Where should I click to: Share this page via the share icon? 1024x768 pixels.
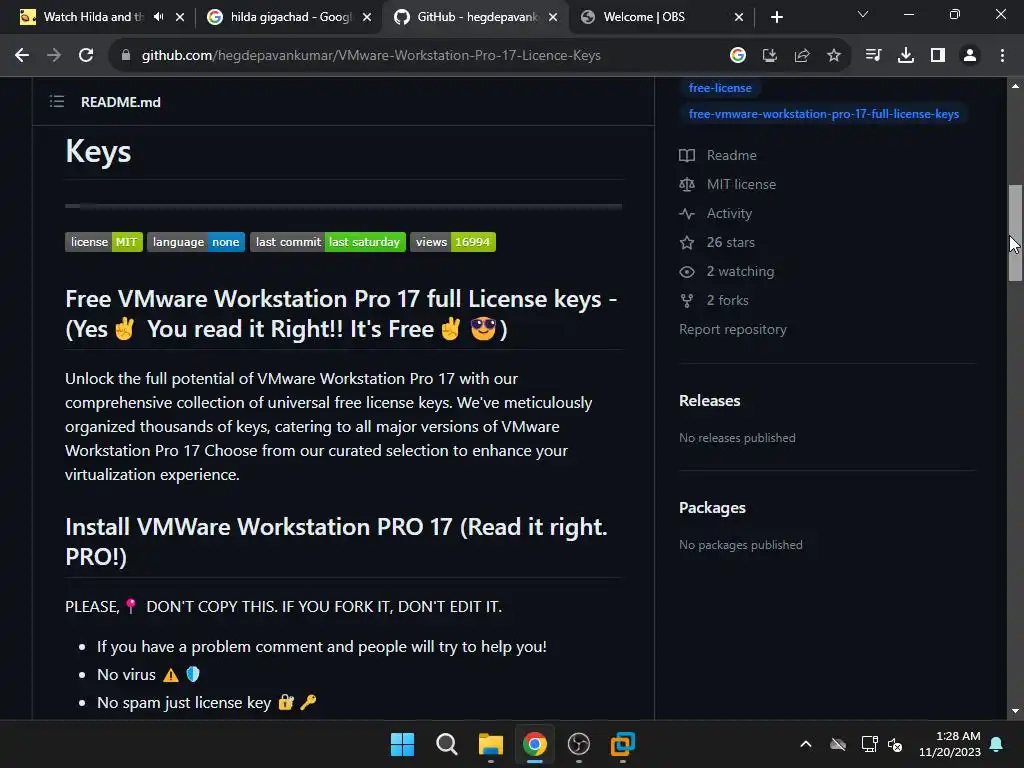point(802,56)
